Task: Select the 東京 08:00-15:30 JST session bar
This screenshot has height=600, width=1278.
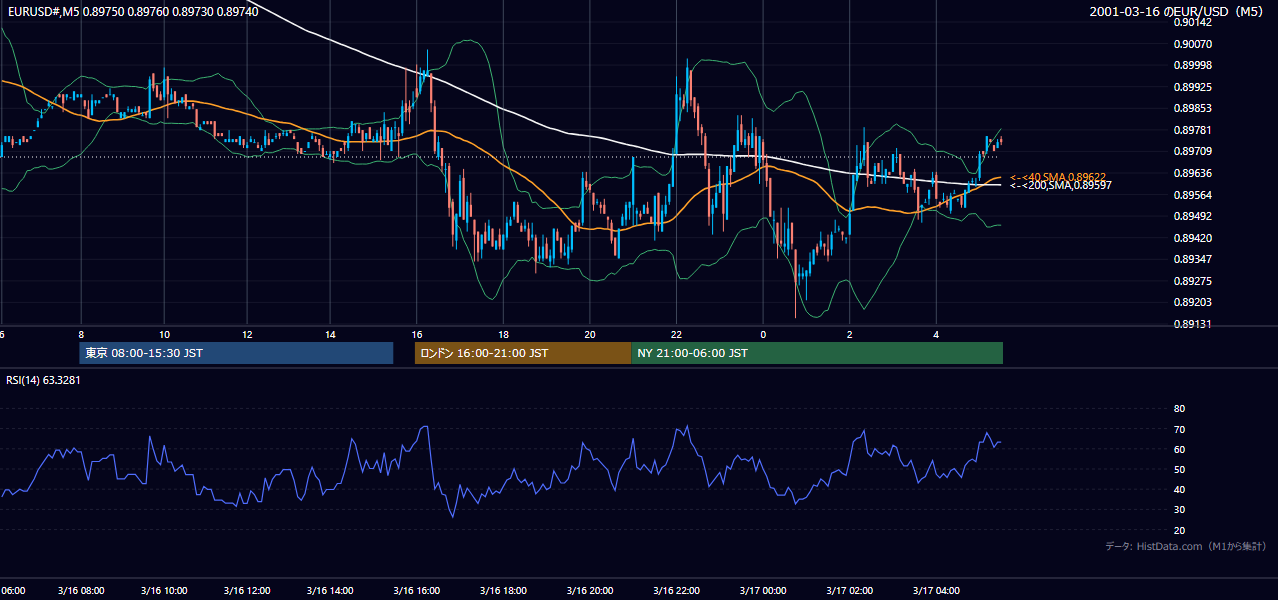Action: click(236, 353)
